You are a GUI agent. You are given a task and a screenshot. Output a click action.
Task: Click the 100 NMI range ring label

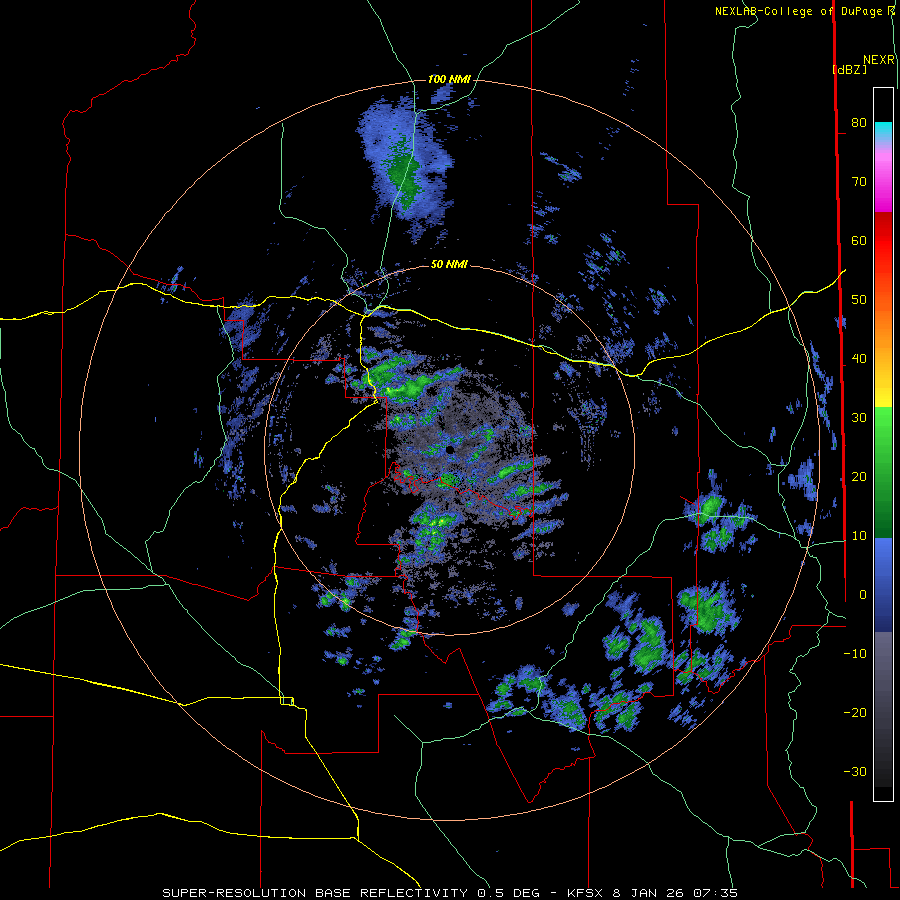click(449, 79)
